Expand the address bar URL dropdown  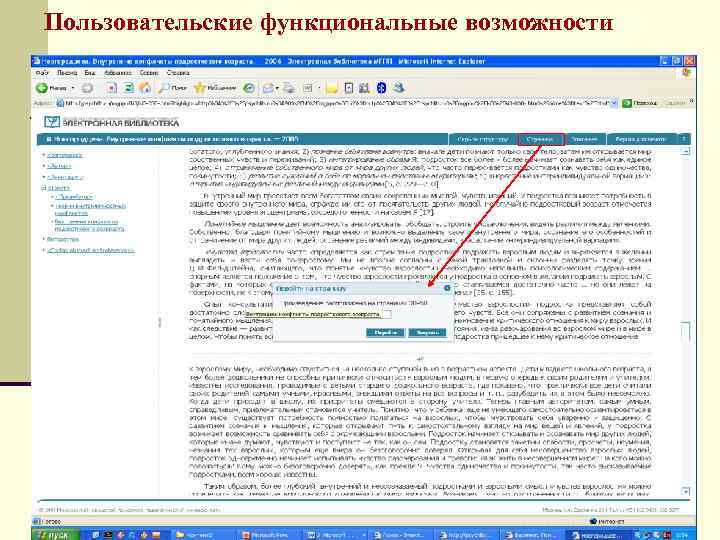click(x=614, y=103)
